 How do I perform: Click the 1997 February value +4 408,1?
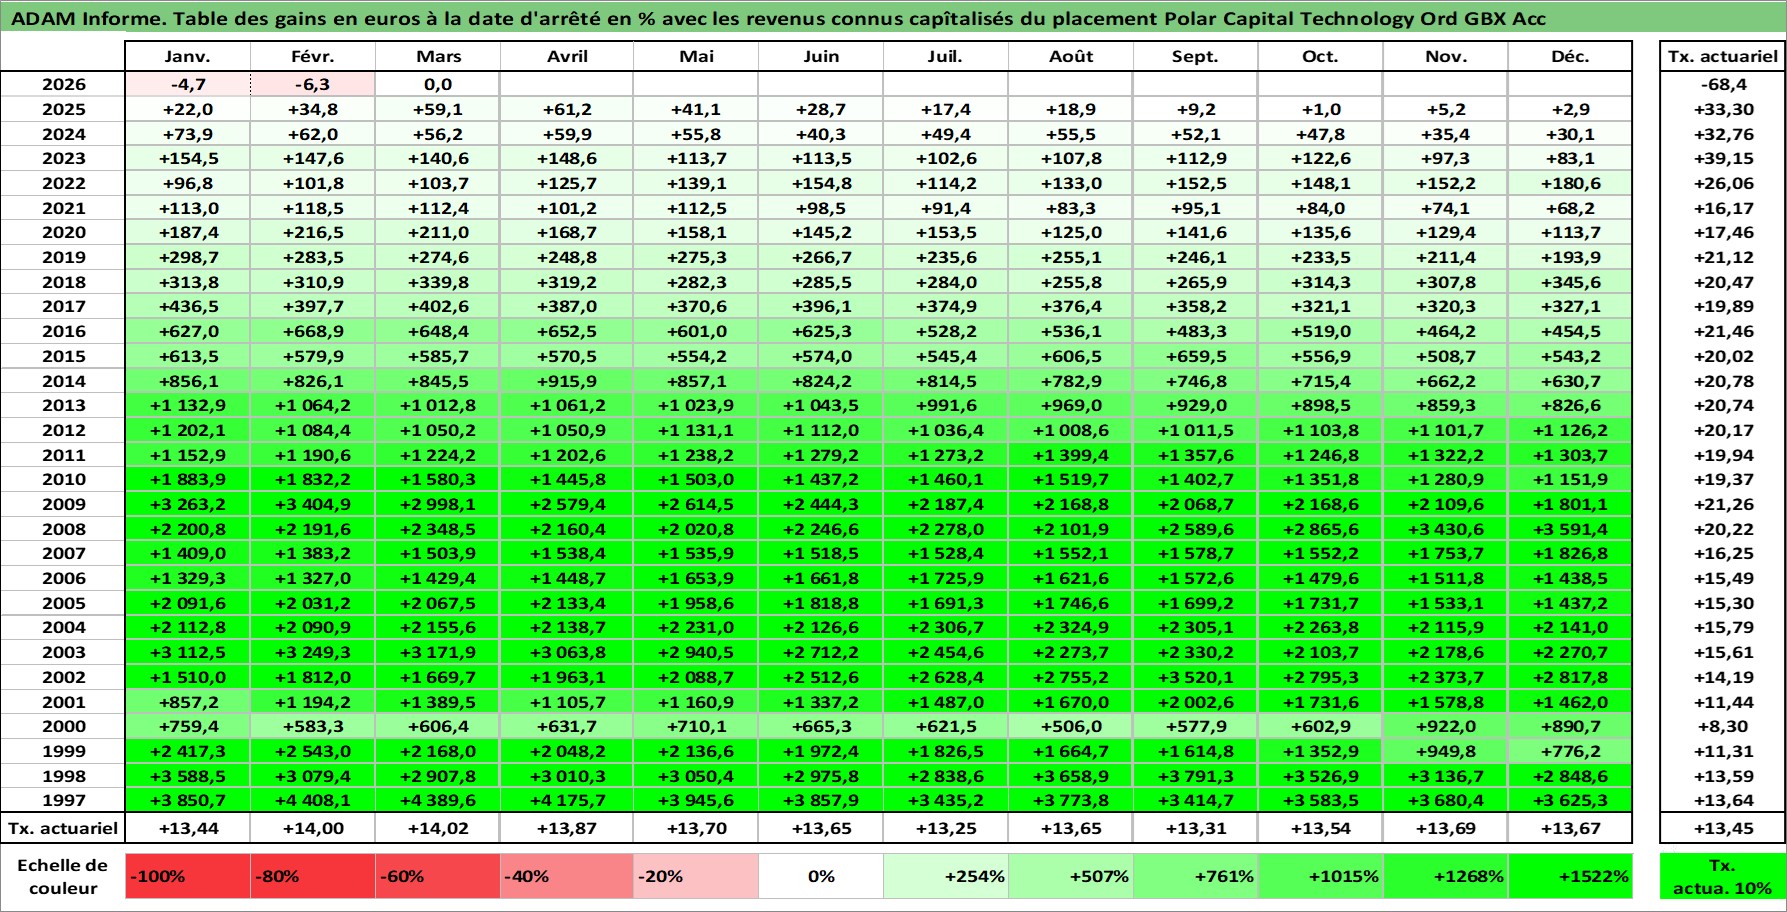(x=313, y=800)
